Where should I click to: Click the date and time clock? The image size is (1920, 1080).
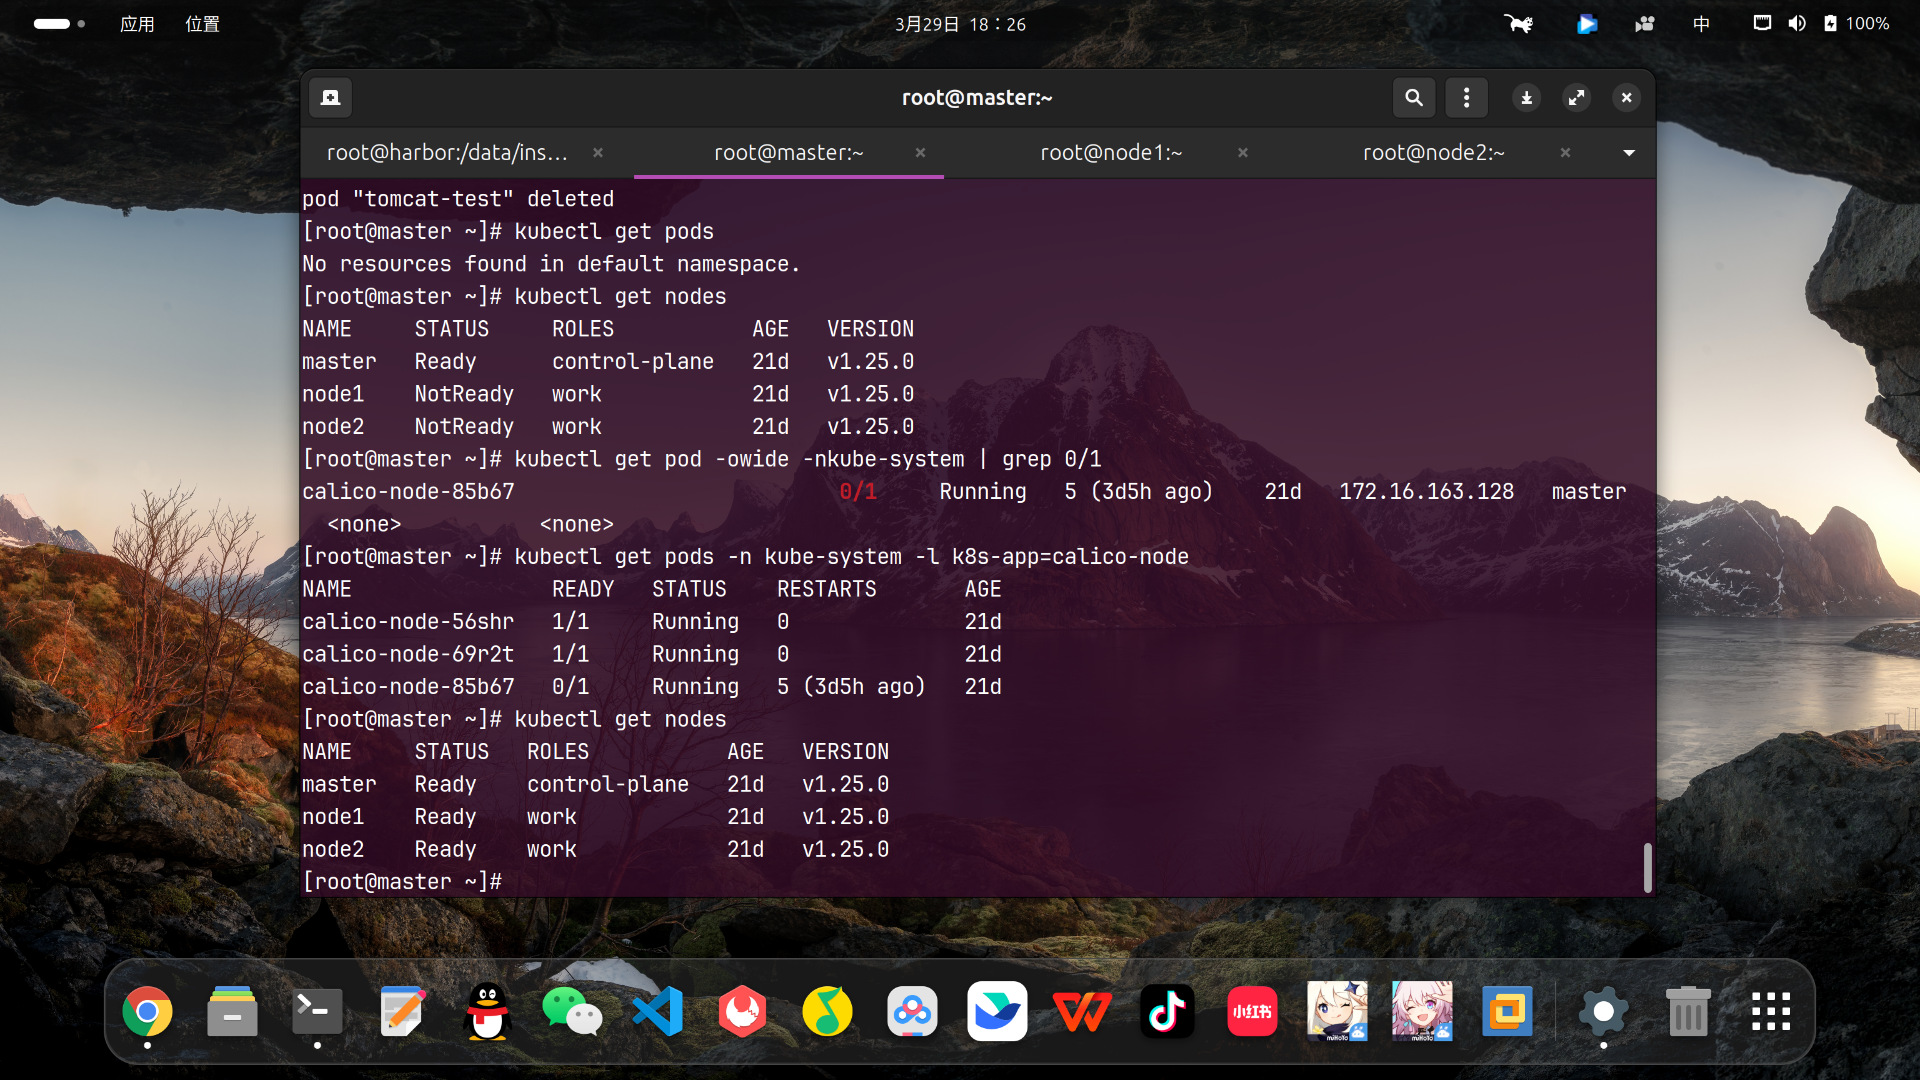click(960, 24)
